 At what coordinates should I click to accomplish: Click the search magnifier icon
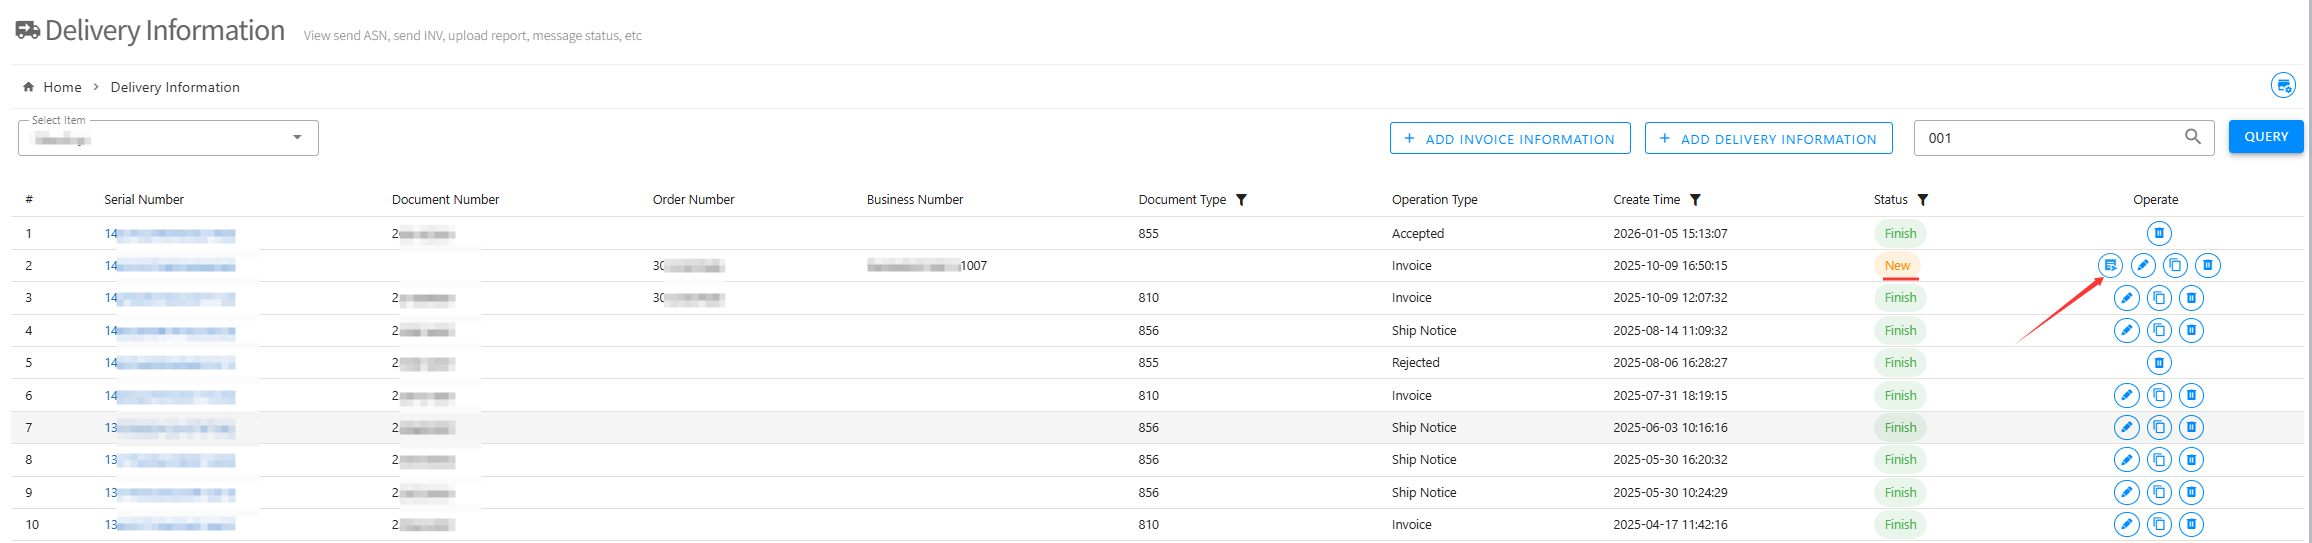2192,137
